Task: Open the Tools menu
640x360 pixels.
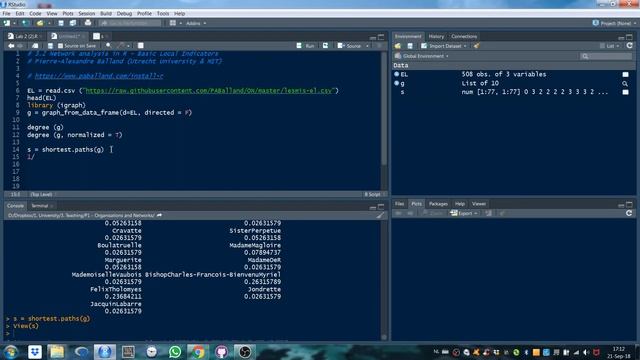Action: pos(163,13)
